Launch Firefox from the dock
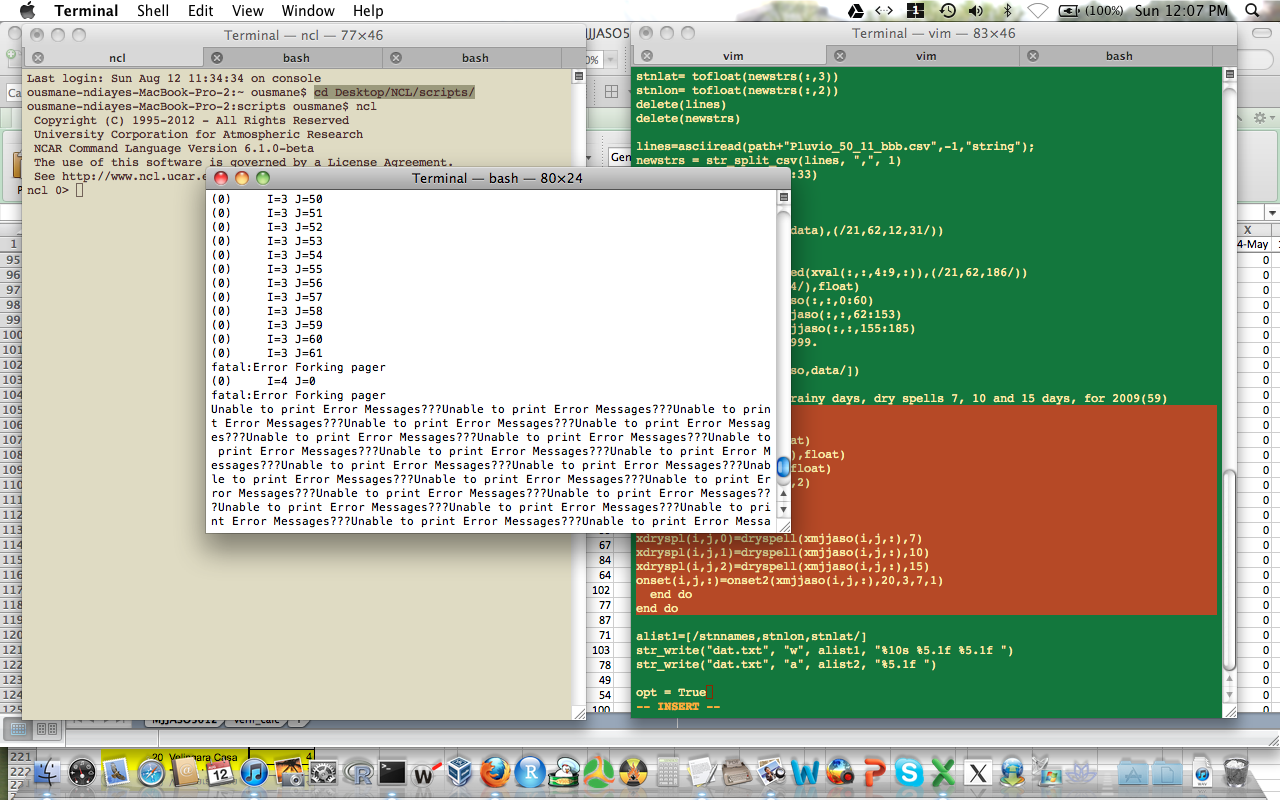 pos(495,773)
